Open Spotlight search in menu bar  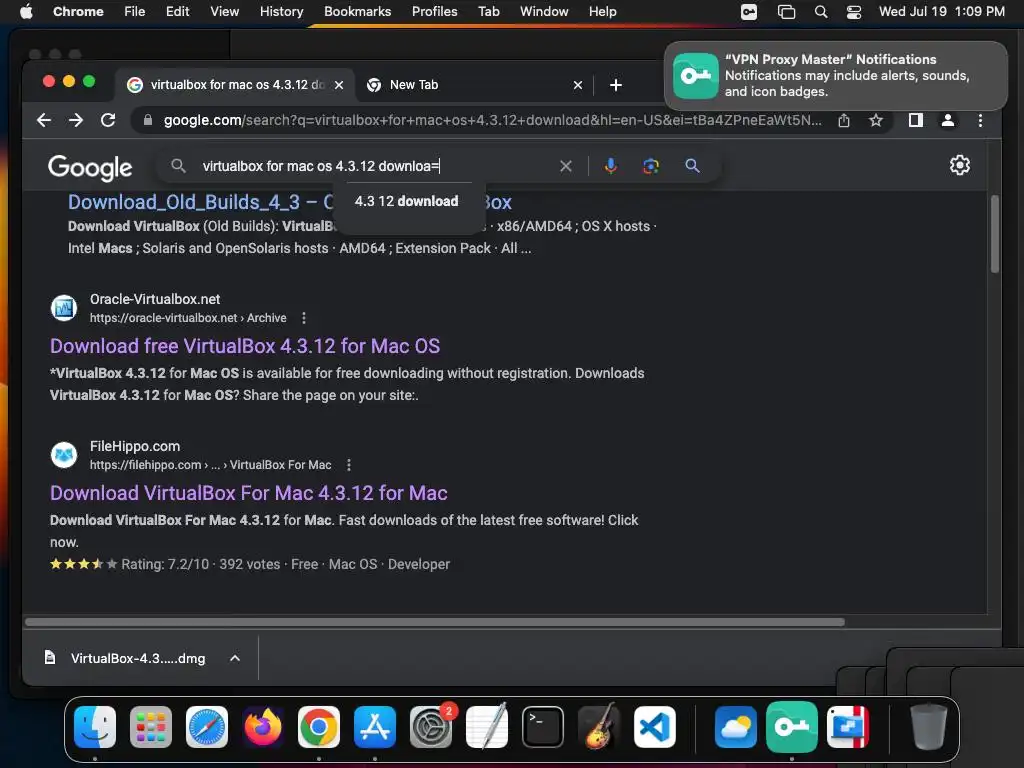[x=821, y=12]
